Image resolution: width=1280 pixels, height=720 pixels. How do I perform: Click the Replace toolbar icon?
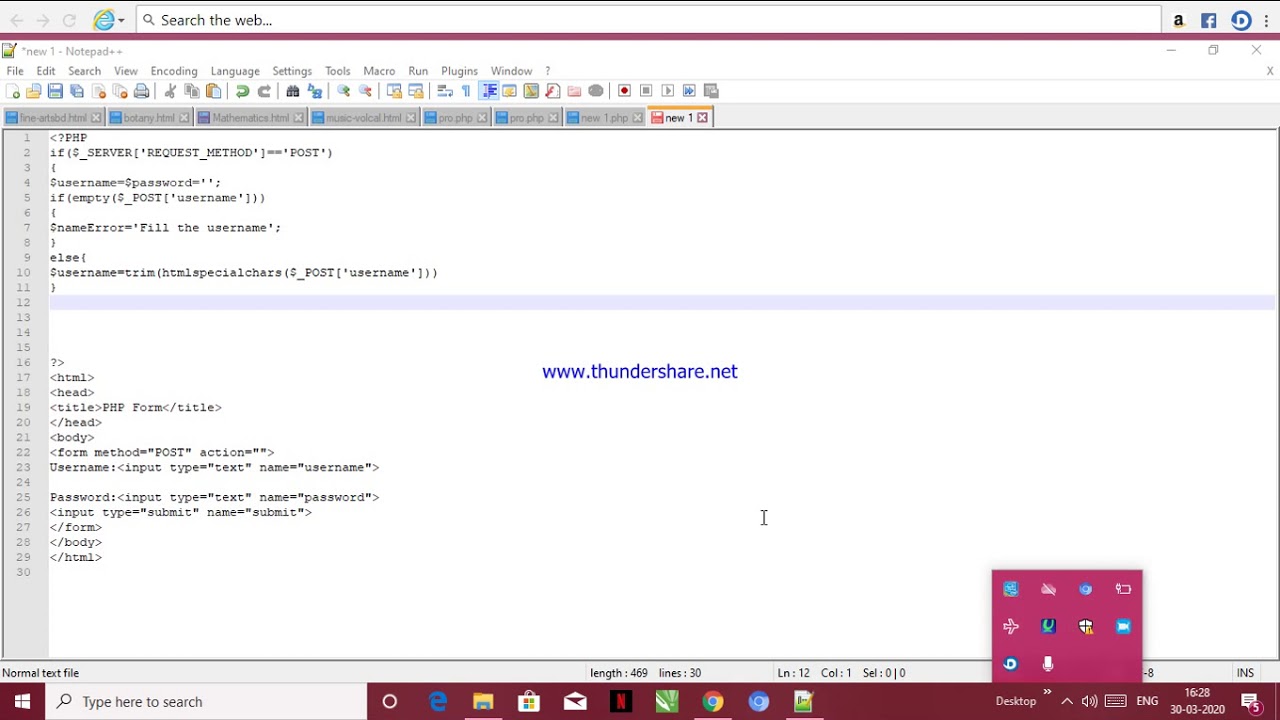point(315,91)
